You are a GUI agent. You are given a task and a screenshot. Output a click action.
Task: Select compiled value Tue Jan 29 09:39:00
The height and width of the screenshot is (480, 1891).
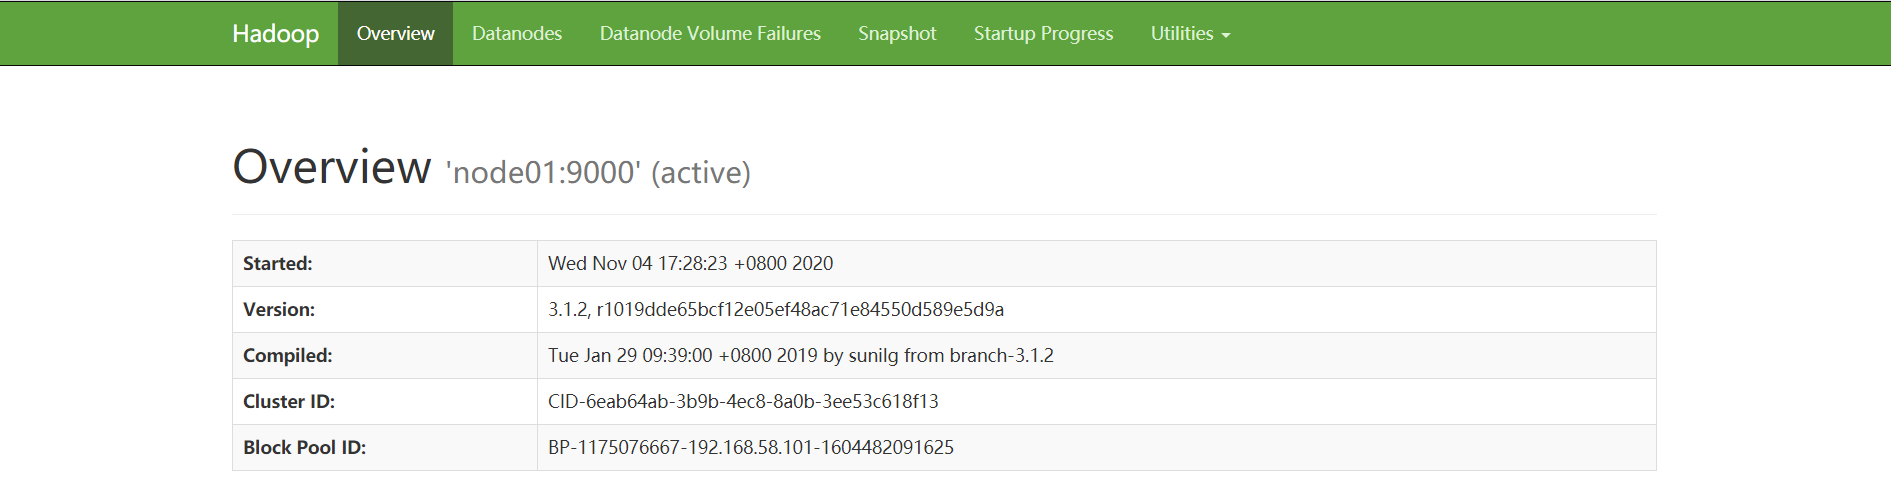[x=801, y=355]
